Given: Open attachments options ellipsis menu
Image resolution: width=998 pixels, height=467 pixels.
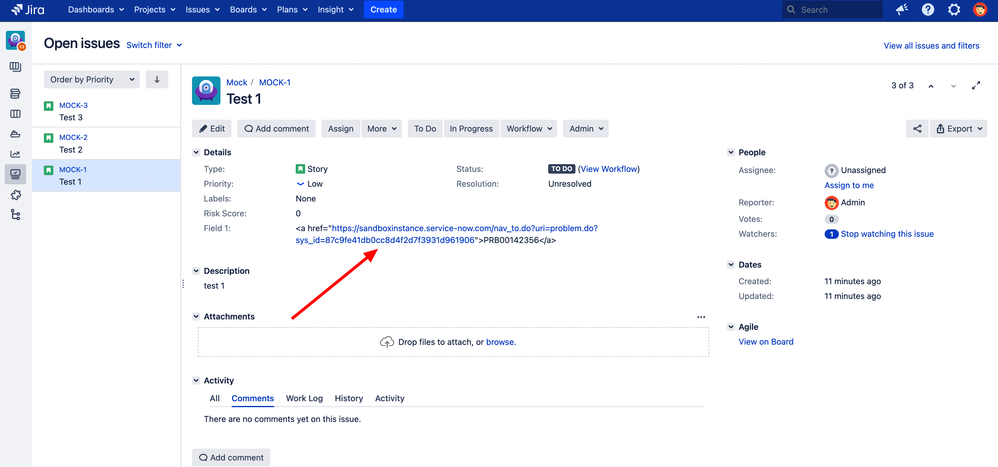Looking at the screenshot, I should click(701, 316).
